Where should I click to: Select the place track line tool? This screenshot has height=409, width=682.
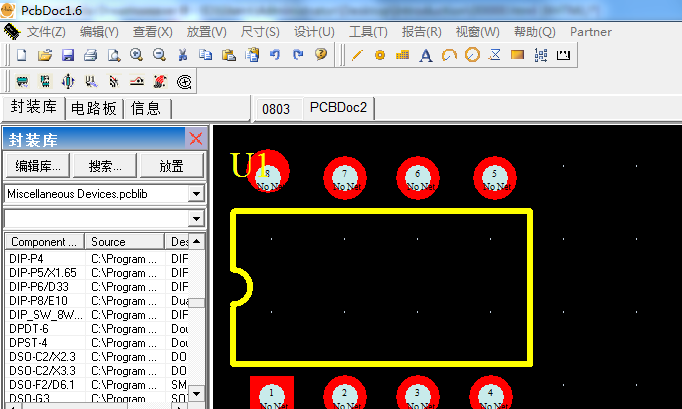pyautogui.click(x=357, y=55)
